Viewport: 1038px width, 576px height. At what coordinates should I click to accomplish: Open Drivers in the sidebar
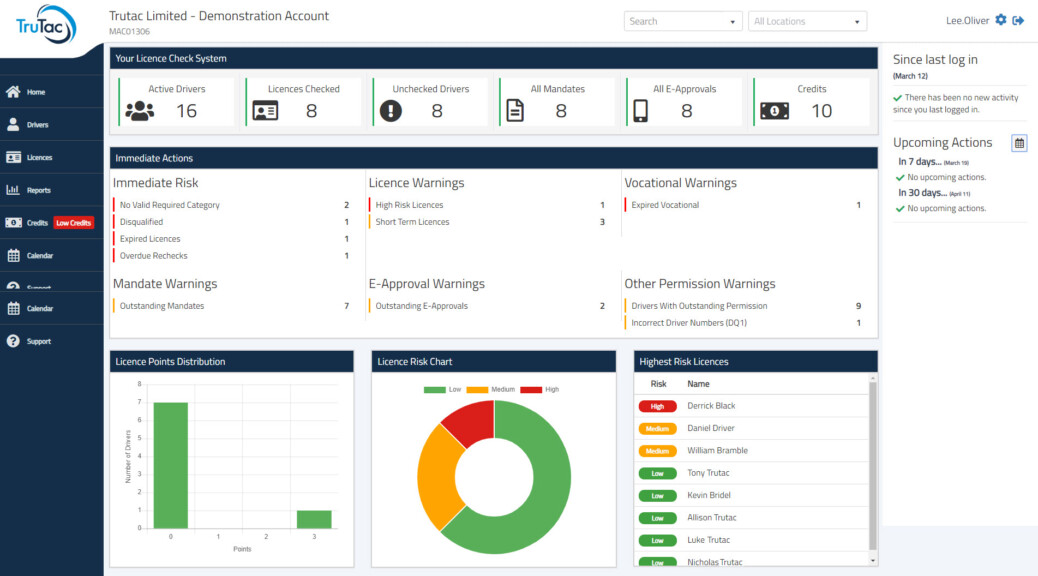click(x=37, y=125)
